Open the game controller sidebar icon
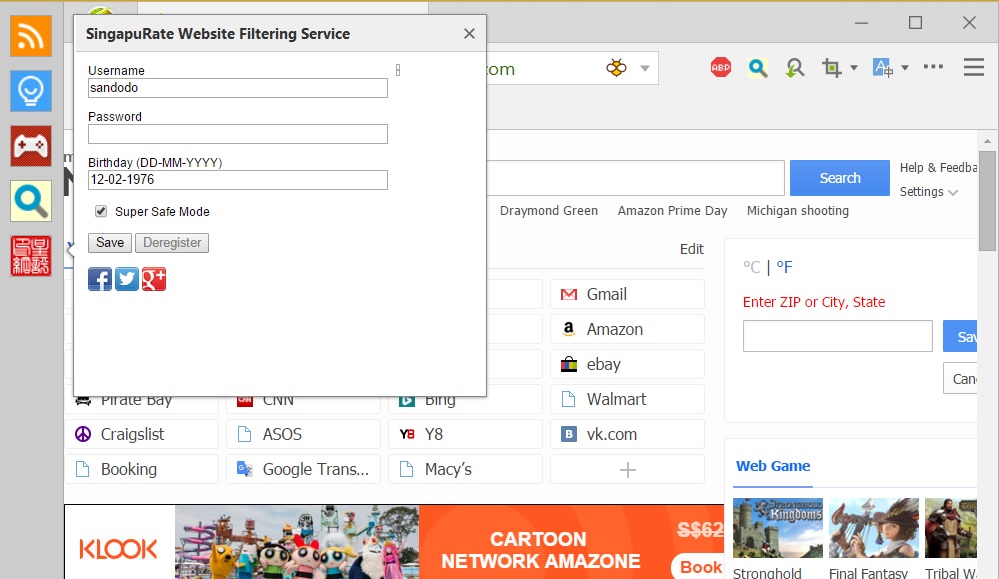This screenshot has height=579, width=999. coord(31,146)
